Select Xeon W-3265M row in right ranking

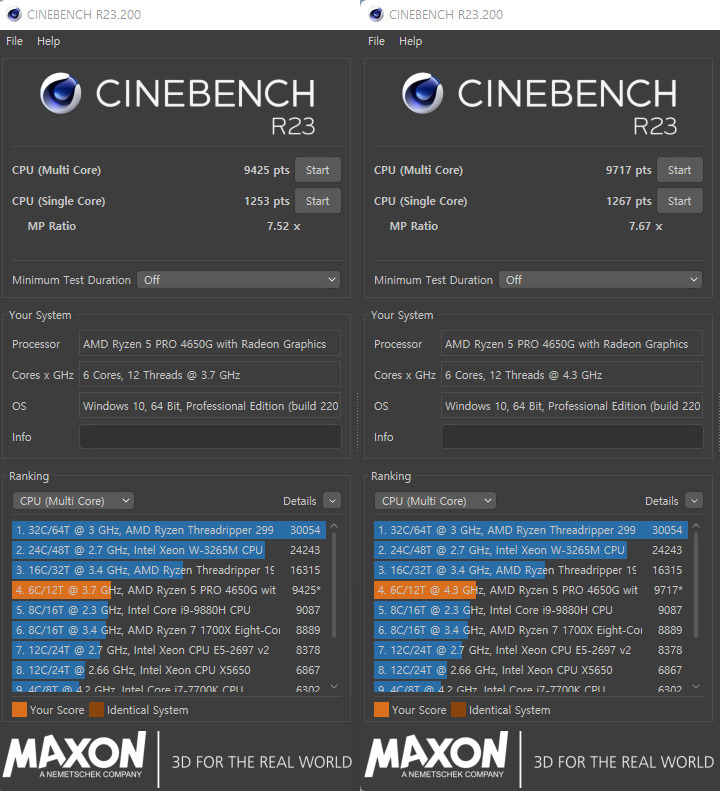click(531, 550)
